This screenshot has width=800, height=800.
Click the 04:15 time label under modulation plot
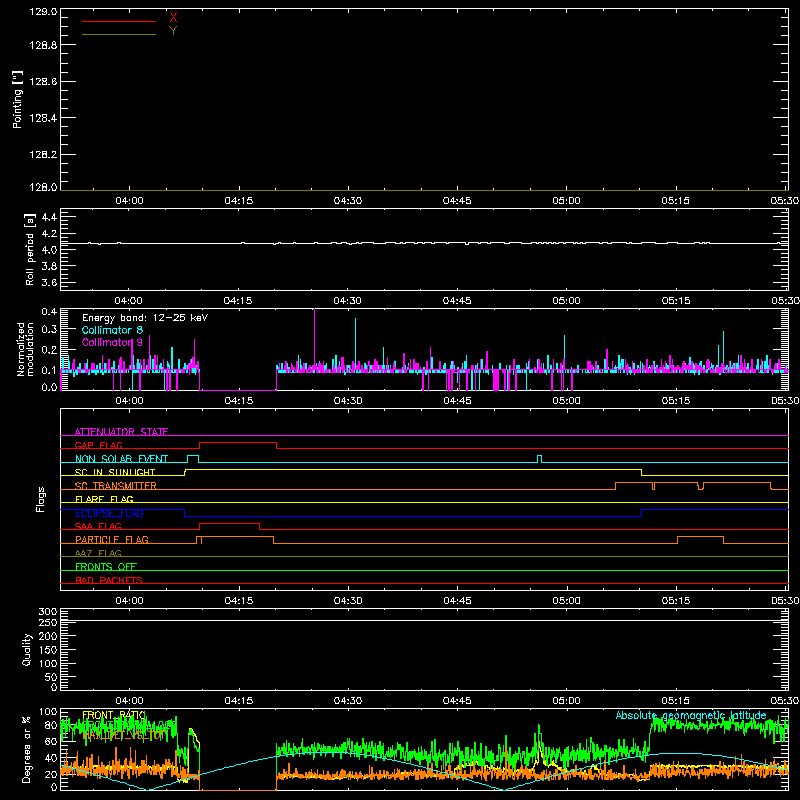click(239, 401)
